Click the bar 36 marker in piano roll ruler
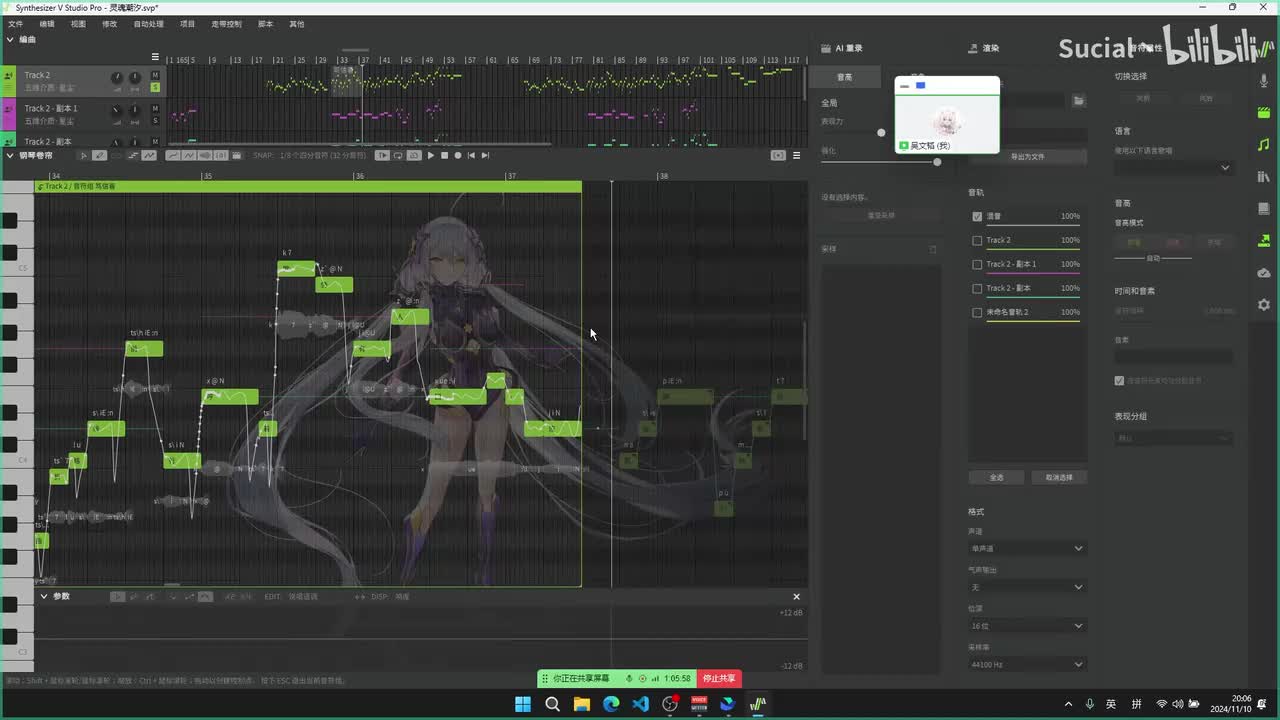This screenshot has height=720, width=1280. 358,176
